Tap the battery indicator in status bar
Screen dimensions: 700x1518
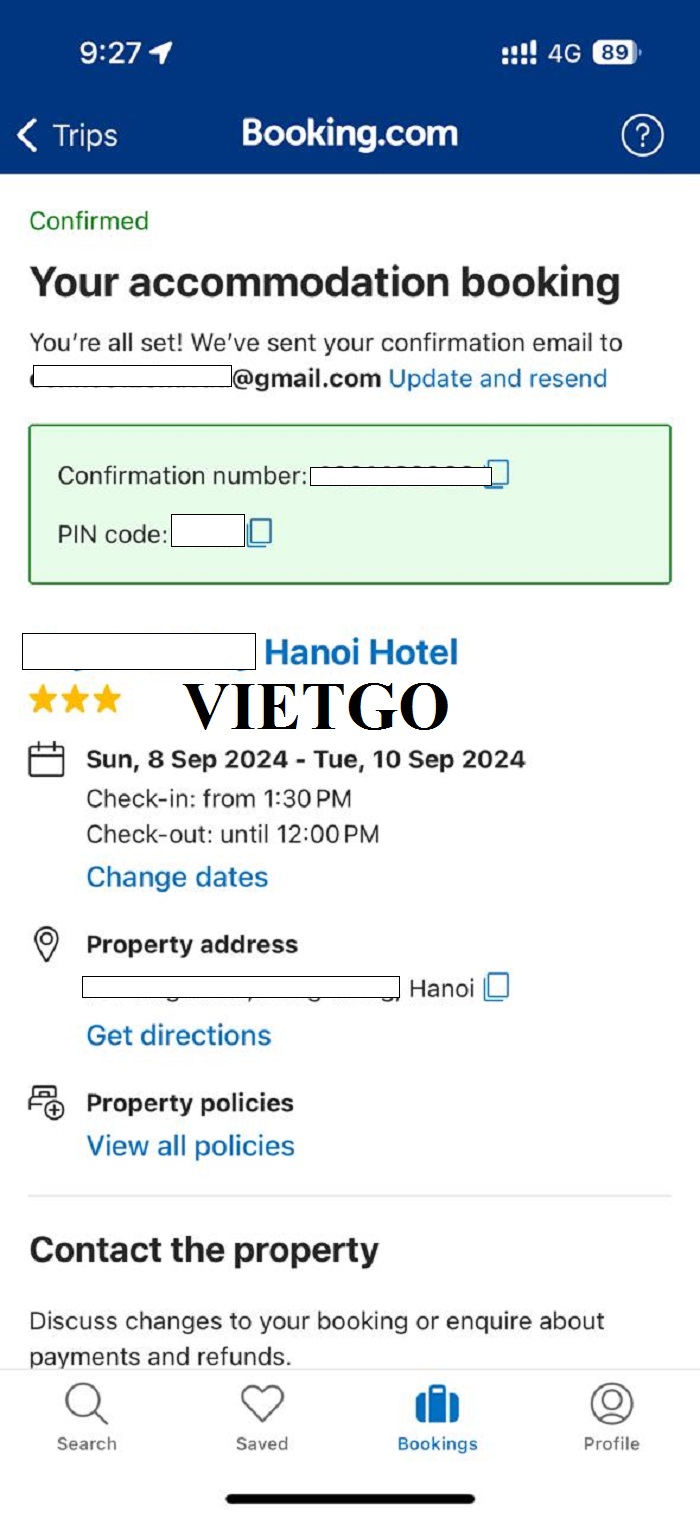[x=617, y=53]
